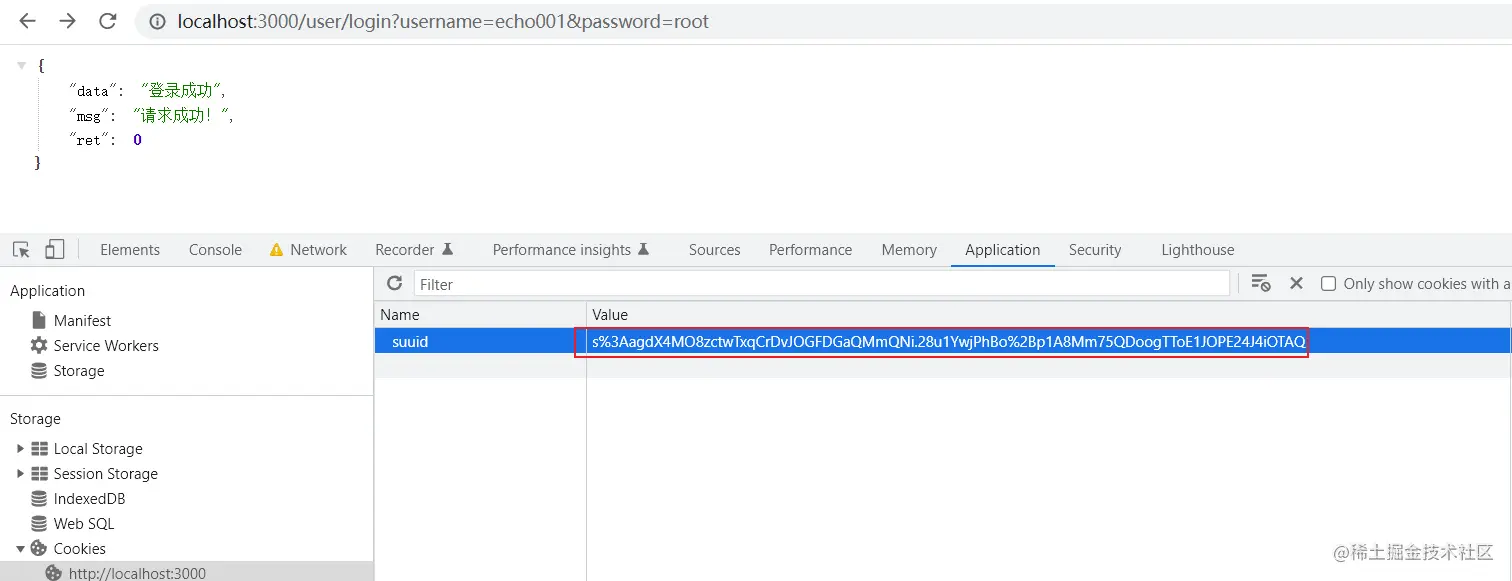
Task: Click the JSON "ret" value 0
Action: (137, 140)
